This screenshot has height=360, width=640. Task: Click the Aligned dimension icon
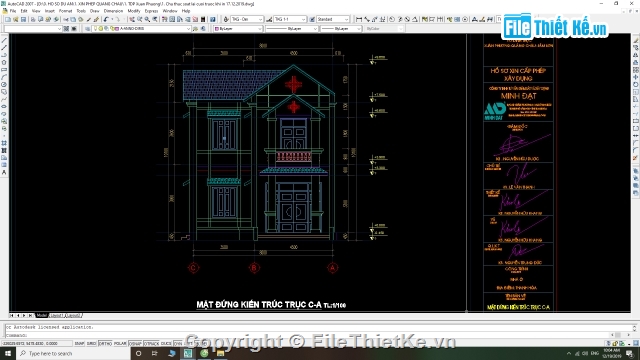coord(367,19)
